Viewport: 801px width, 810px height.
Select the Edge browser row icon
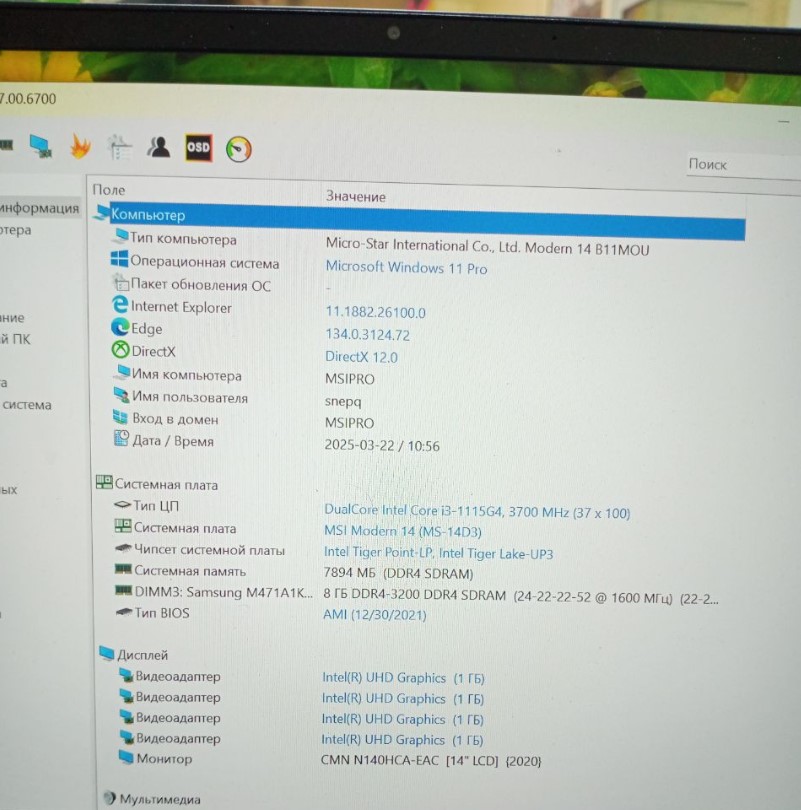coord(120,328)
